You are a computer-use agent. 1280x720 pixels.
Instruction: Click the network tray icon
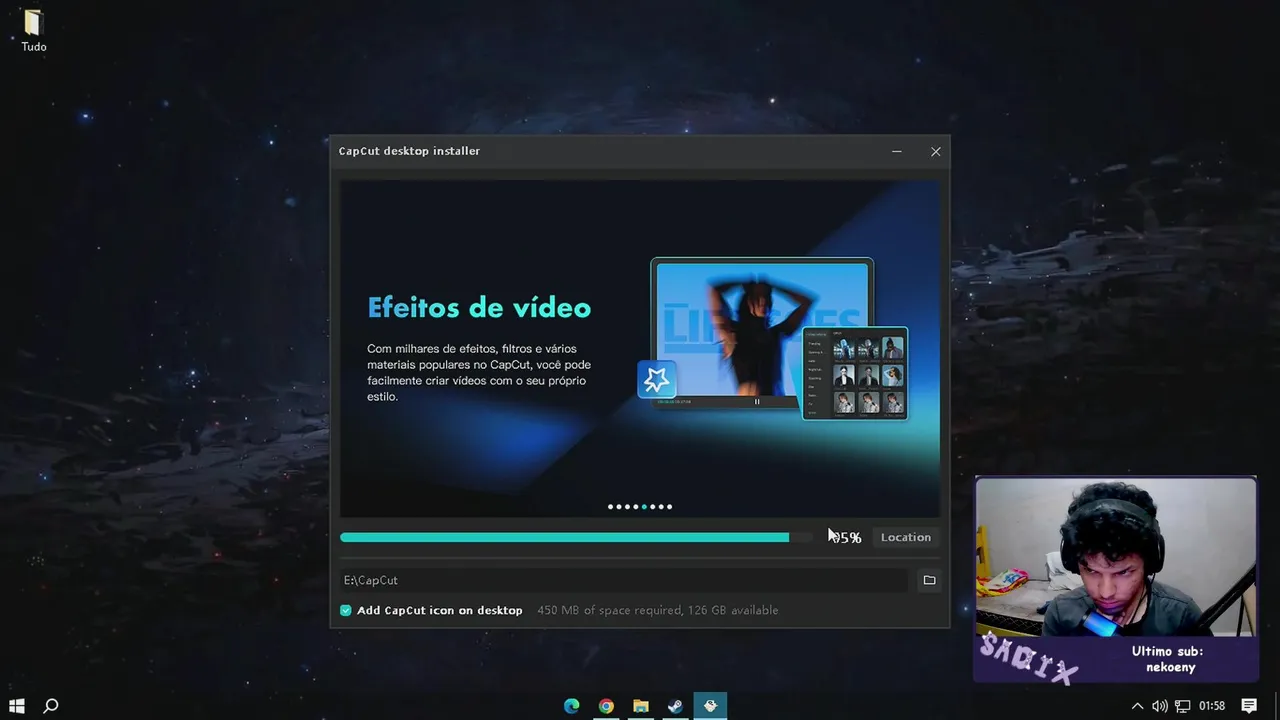[1182, 706]
